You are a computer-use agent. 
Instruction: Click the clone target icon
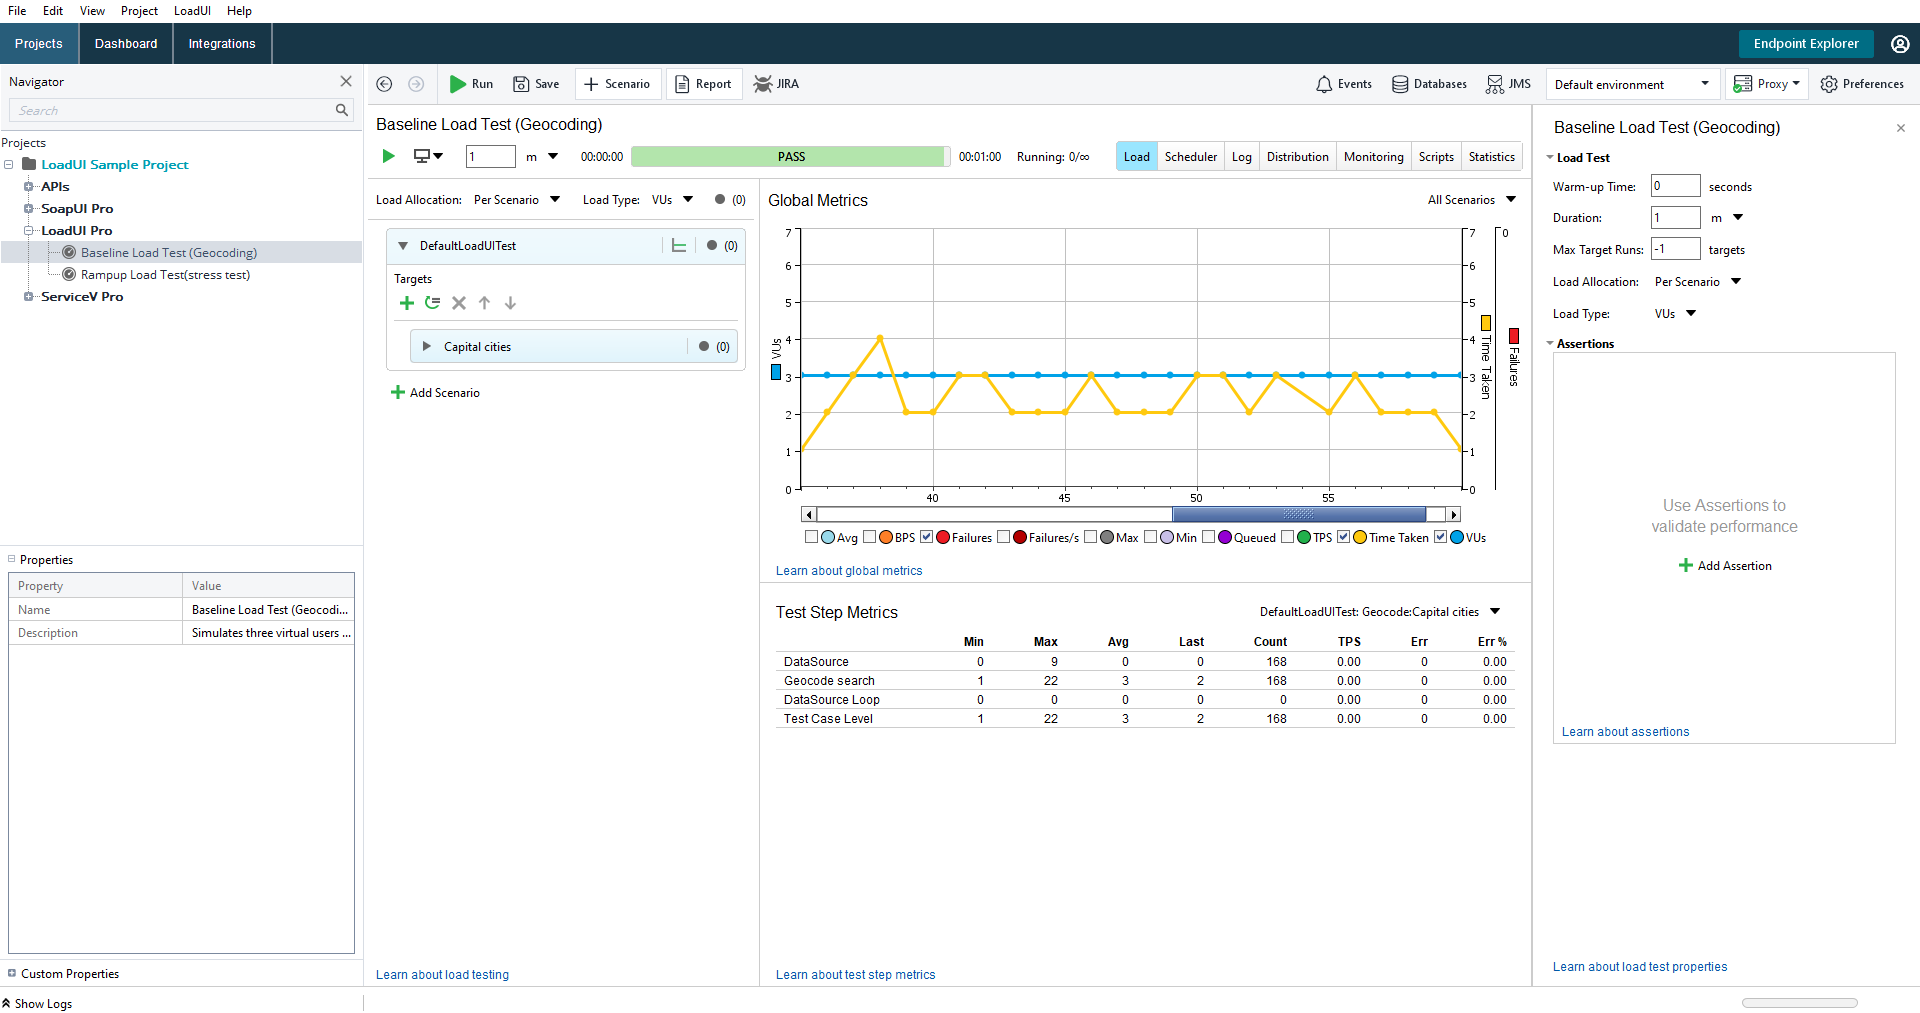(433, 303)
